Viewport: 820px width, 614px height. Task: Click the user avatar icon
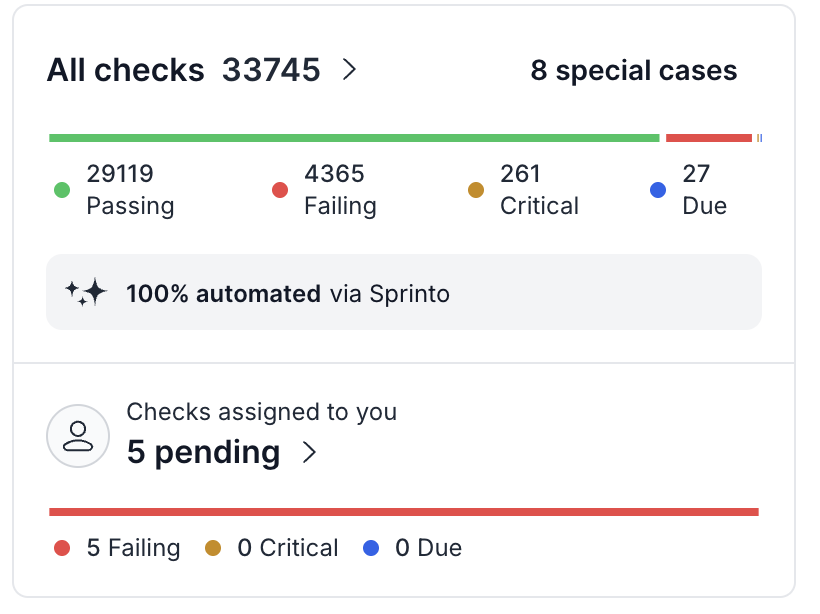[x=78, y=436]
